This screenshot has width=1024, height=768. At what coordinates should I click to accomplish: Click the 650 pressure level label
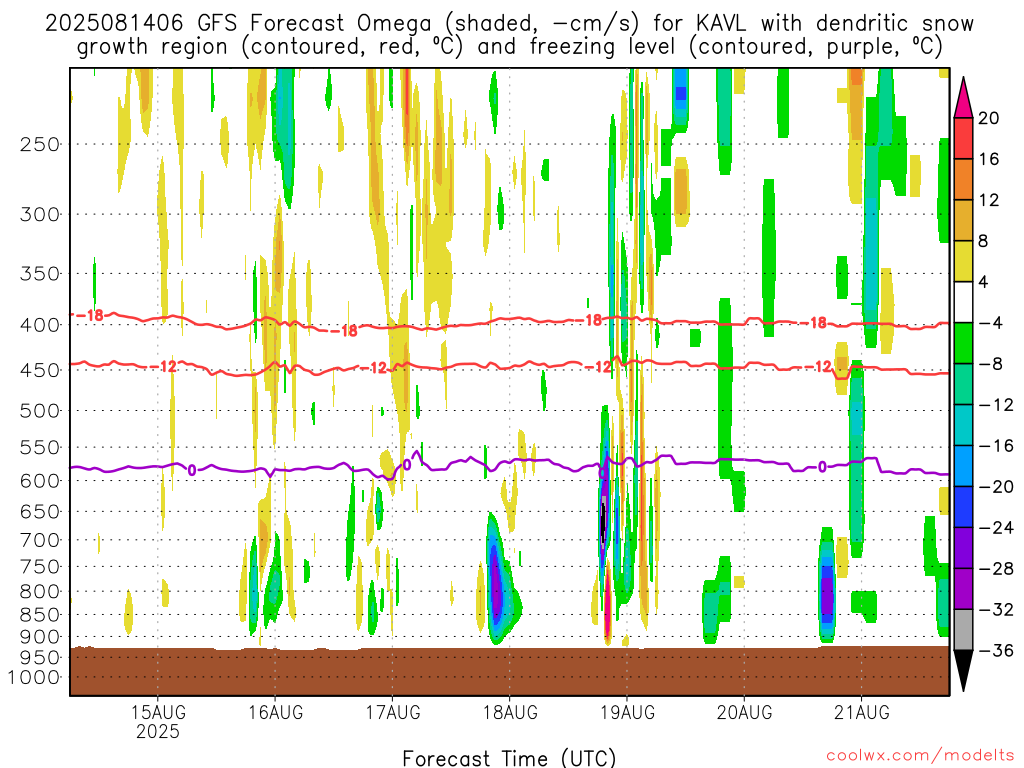coord(40,511)
